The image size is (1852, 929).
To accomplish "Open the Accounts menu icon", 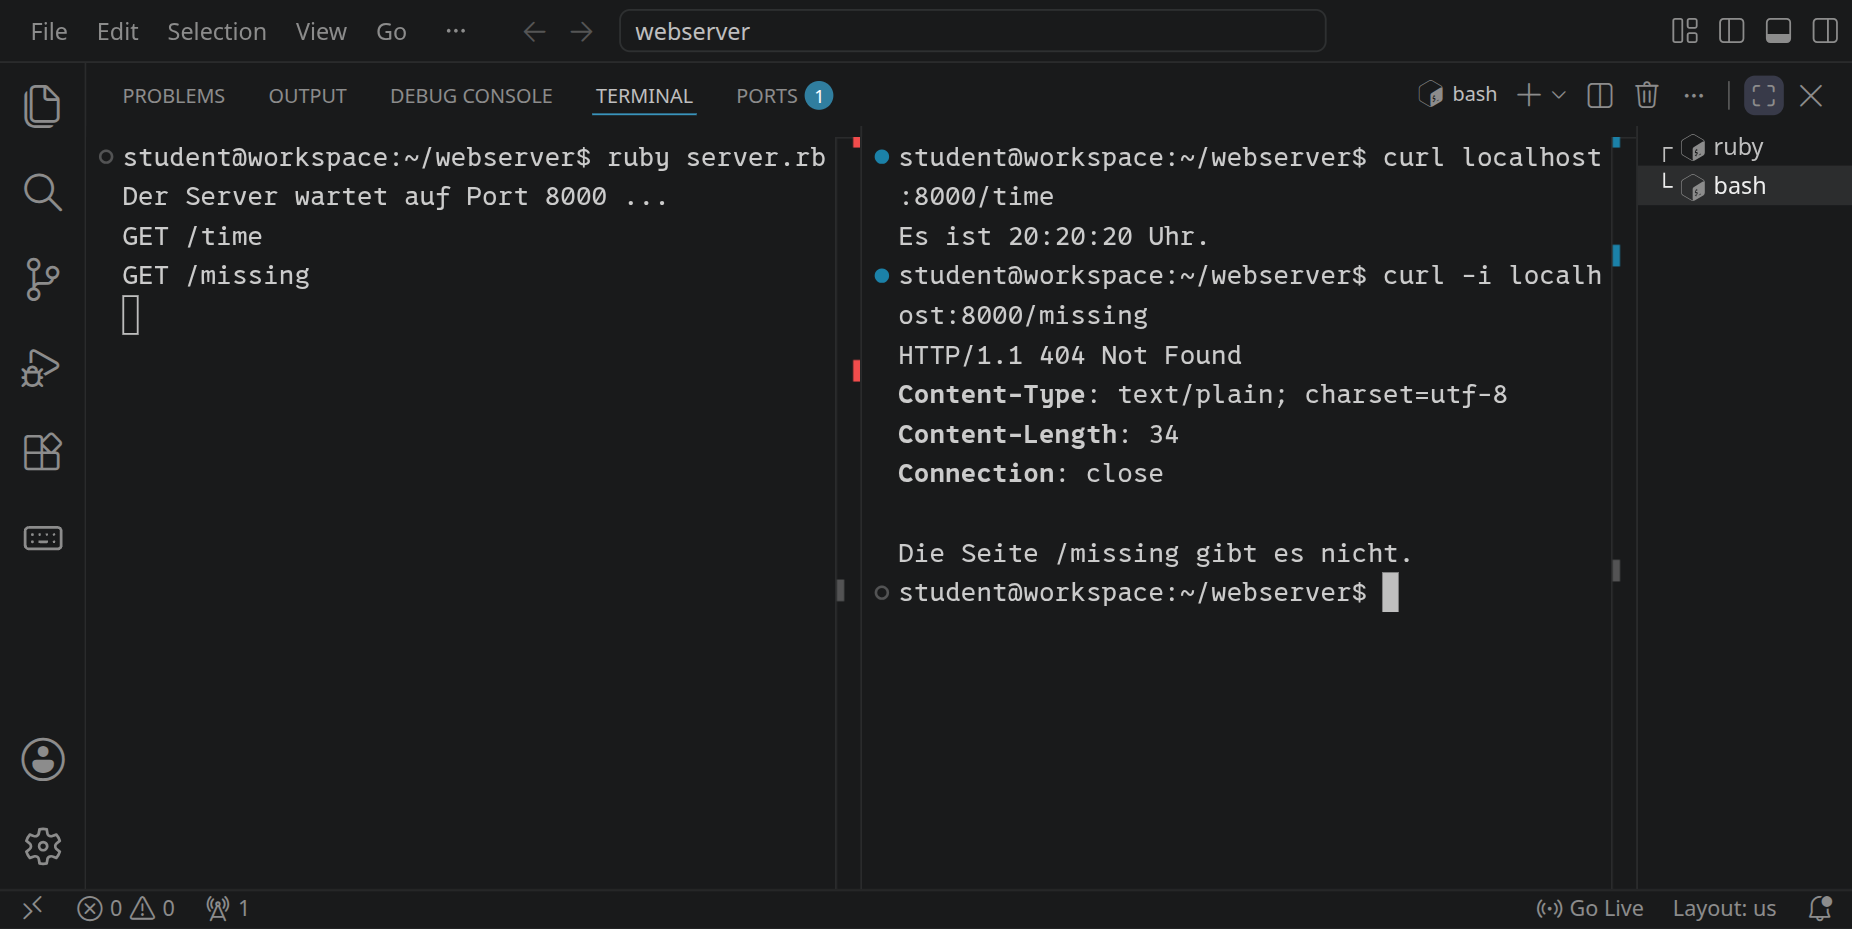I will [43, 760].
